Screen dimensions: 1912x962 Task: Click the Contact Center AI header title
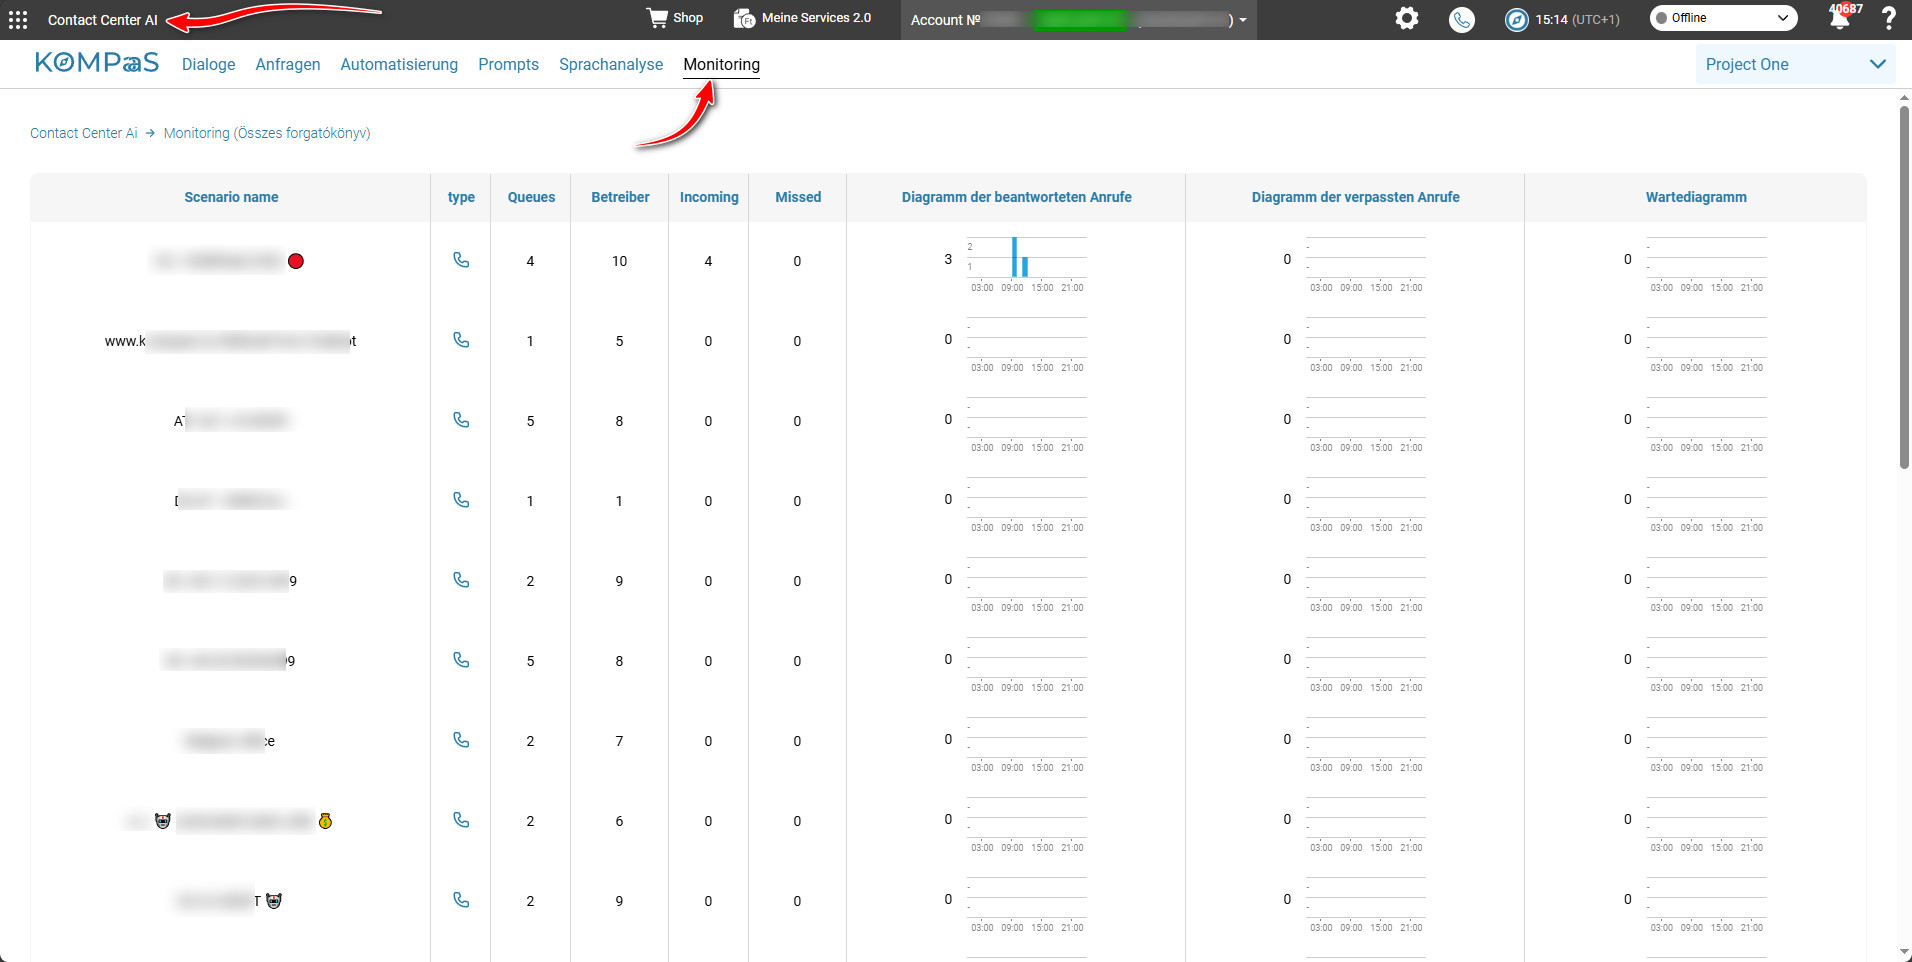coord(103,20)
